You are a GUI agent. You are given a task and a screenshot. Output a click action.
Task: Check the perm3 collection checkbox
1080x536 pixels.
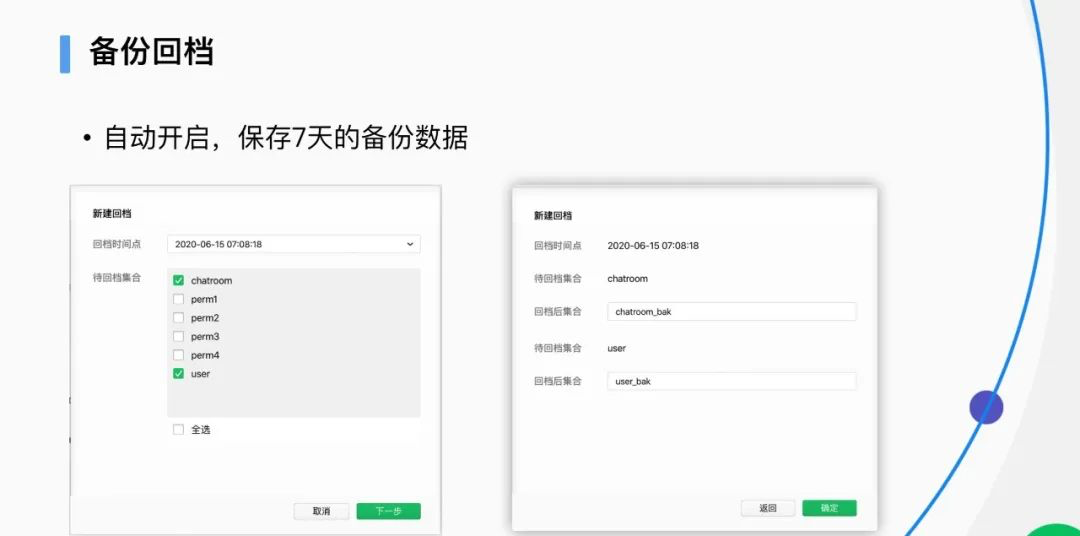click(x=178, y=336)
